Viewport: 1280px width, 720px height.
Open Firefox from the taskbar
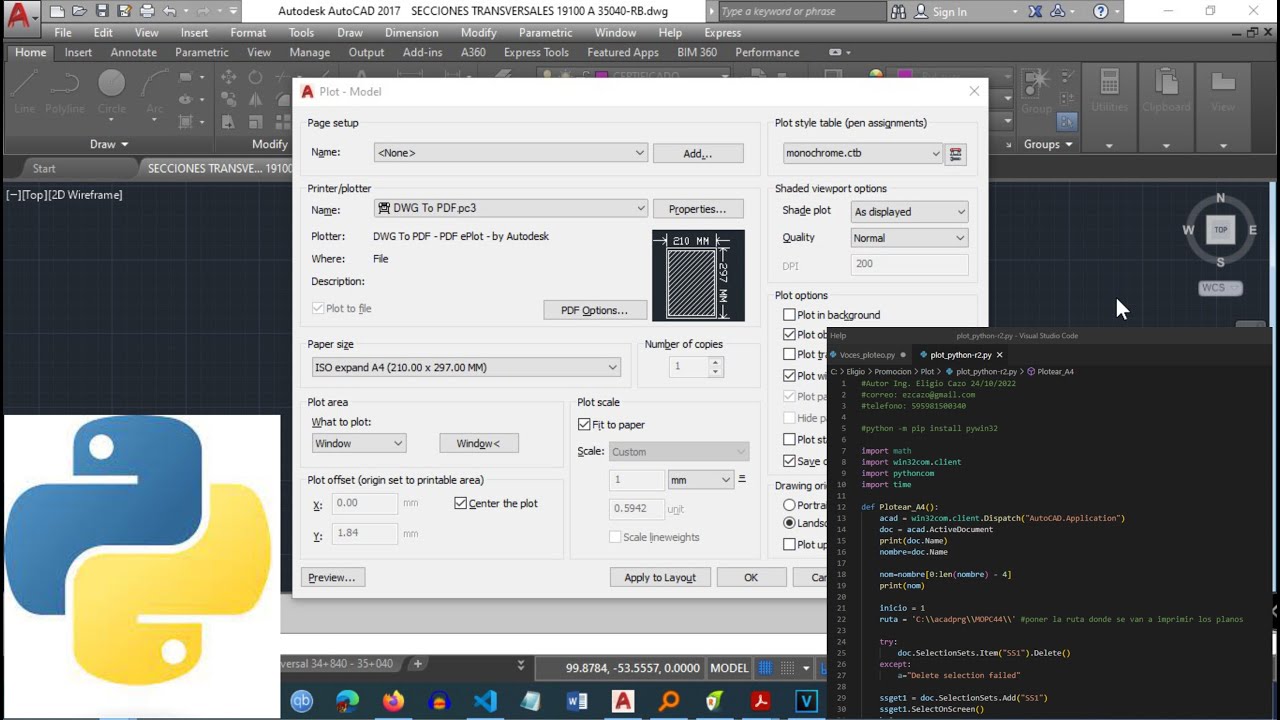click(393, 701)
